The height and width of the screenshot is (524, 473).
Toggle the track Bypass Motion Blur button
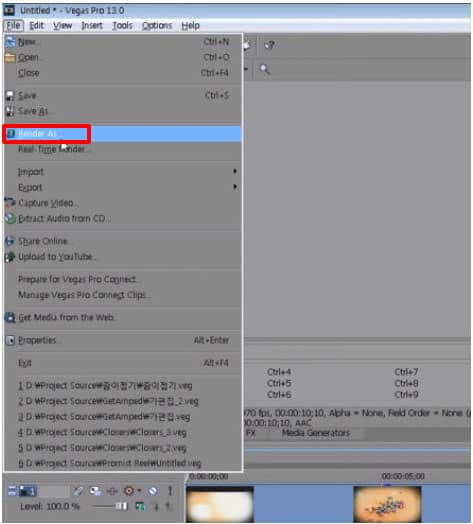78,491
